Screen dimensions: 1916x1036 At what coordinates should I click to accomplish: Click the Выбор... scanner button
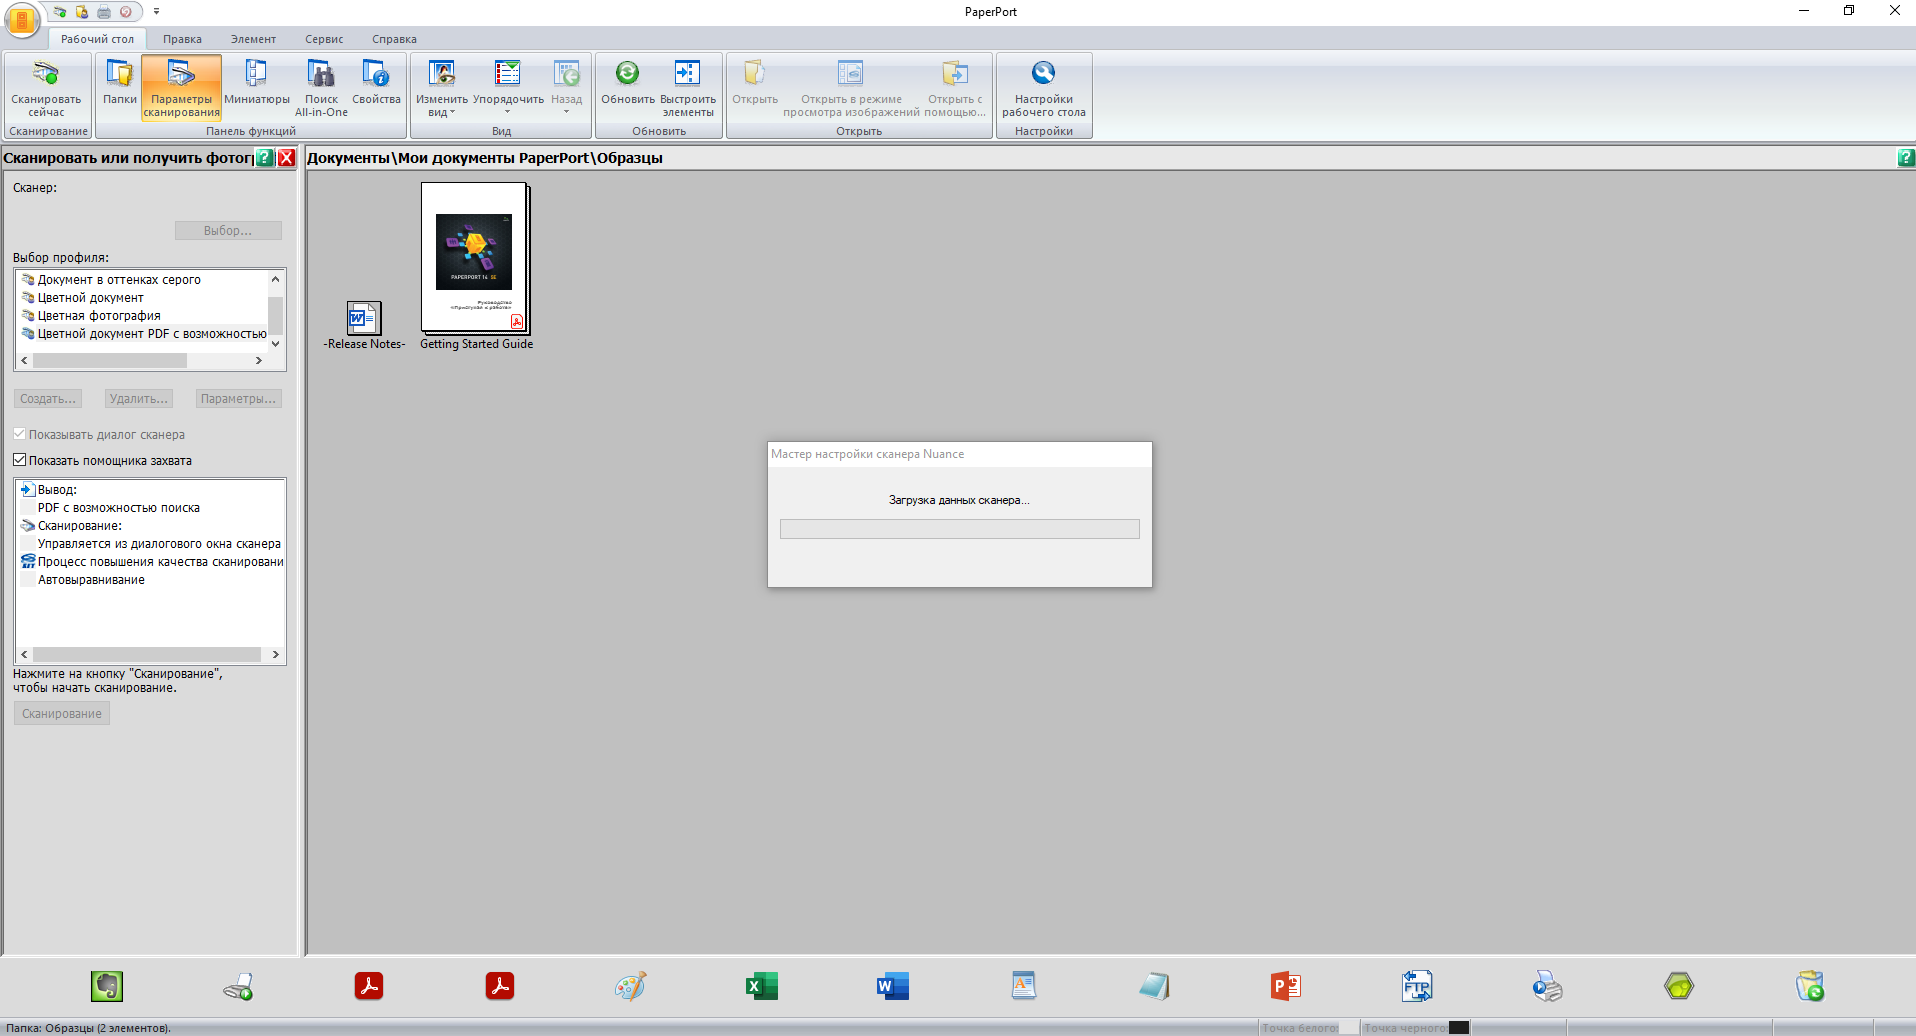228,230
